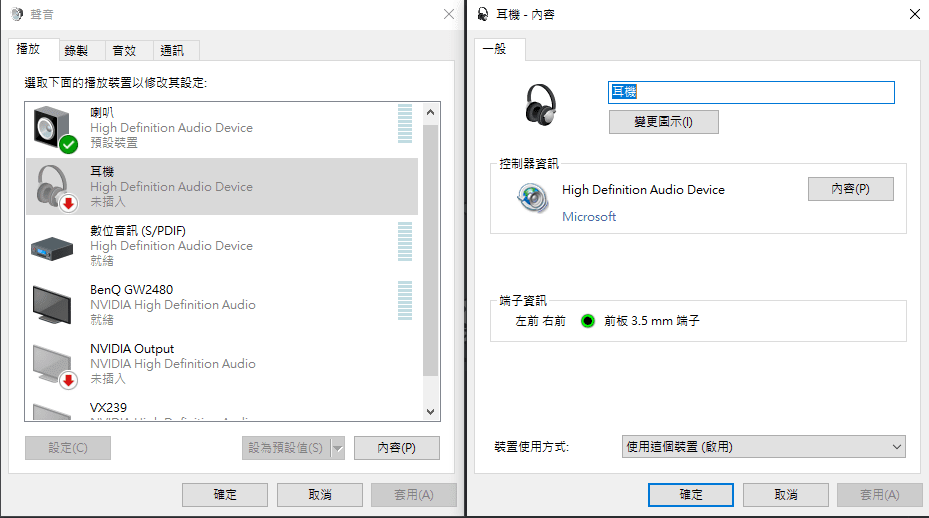Click the device list scroll up arrow
The image size is (929, 518).
click(431, 112)
